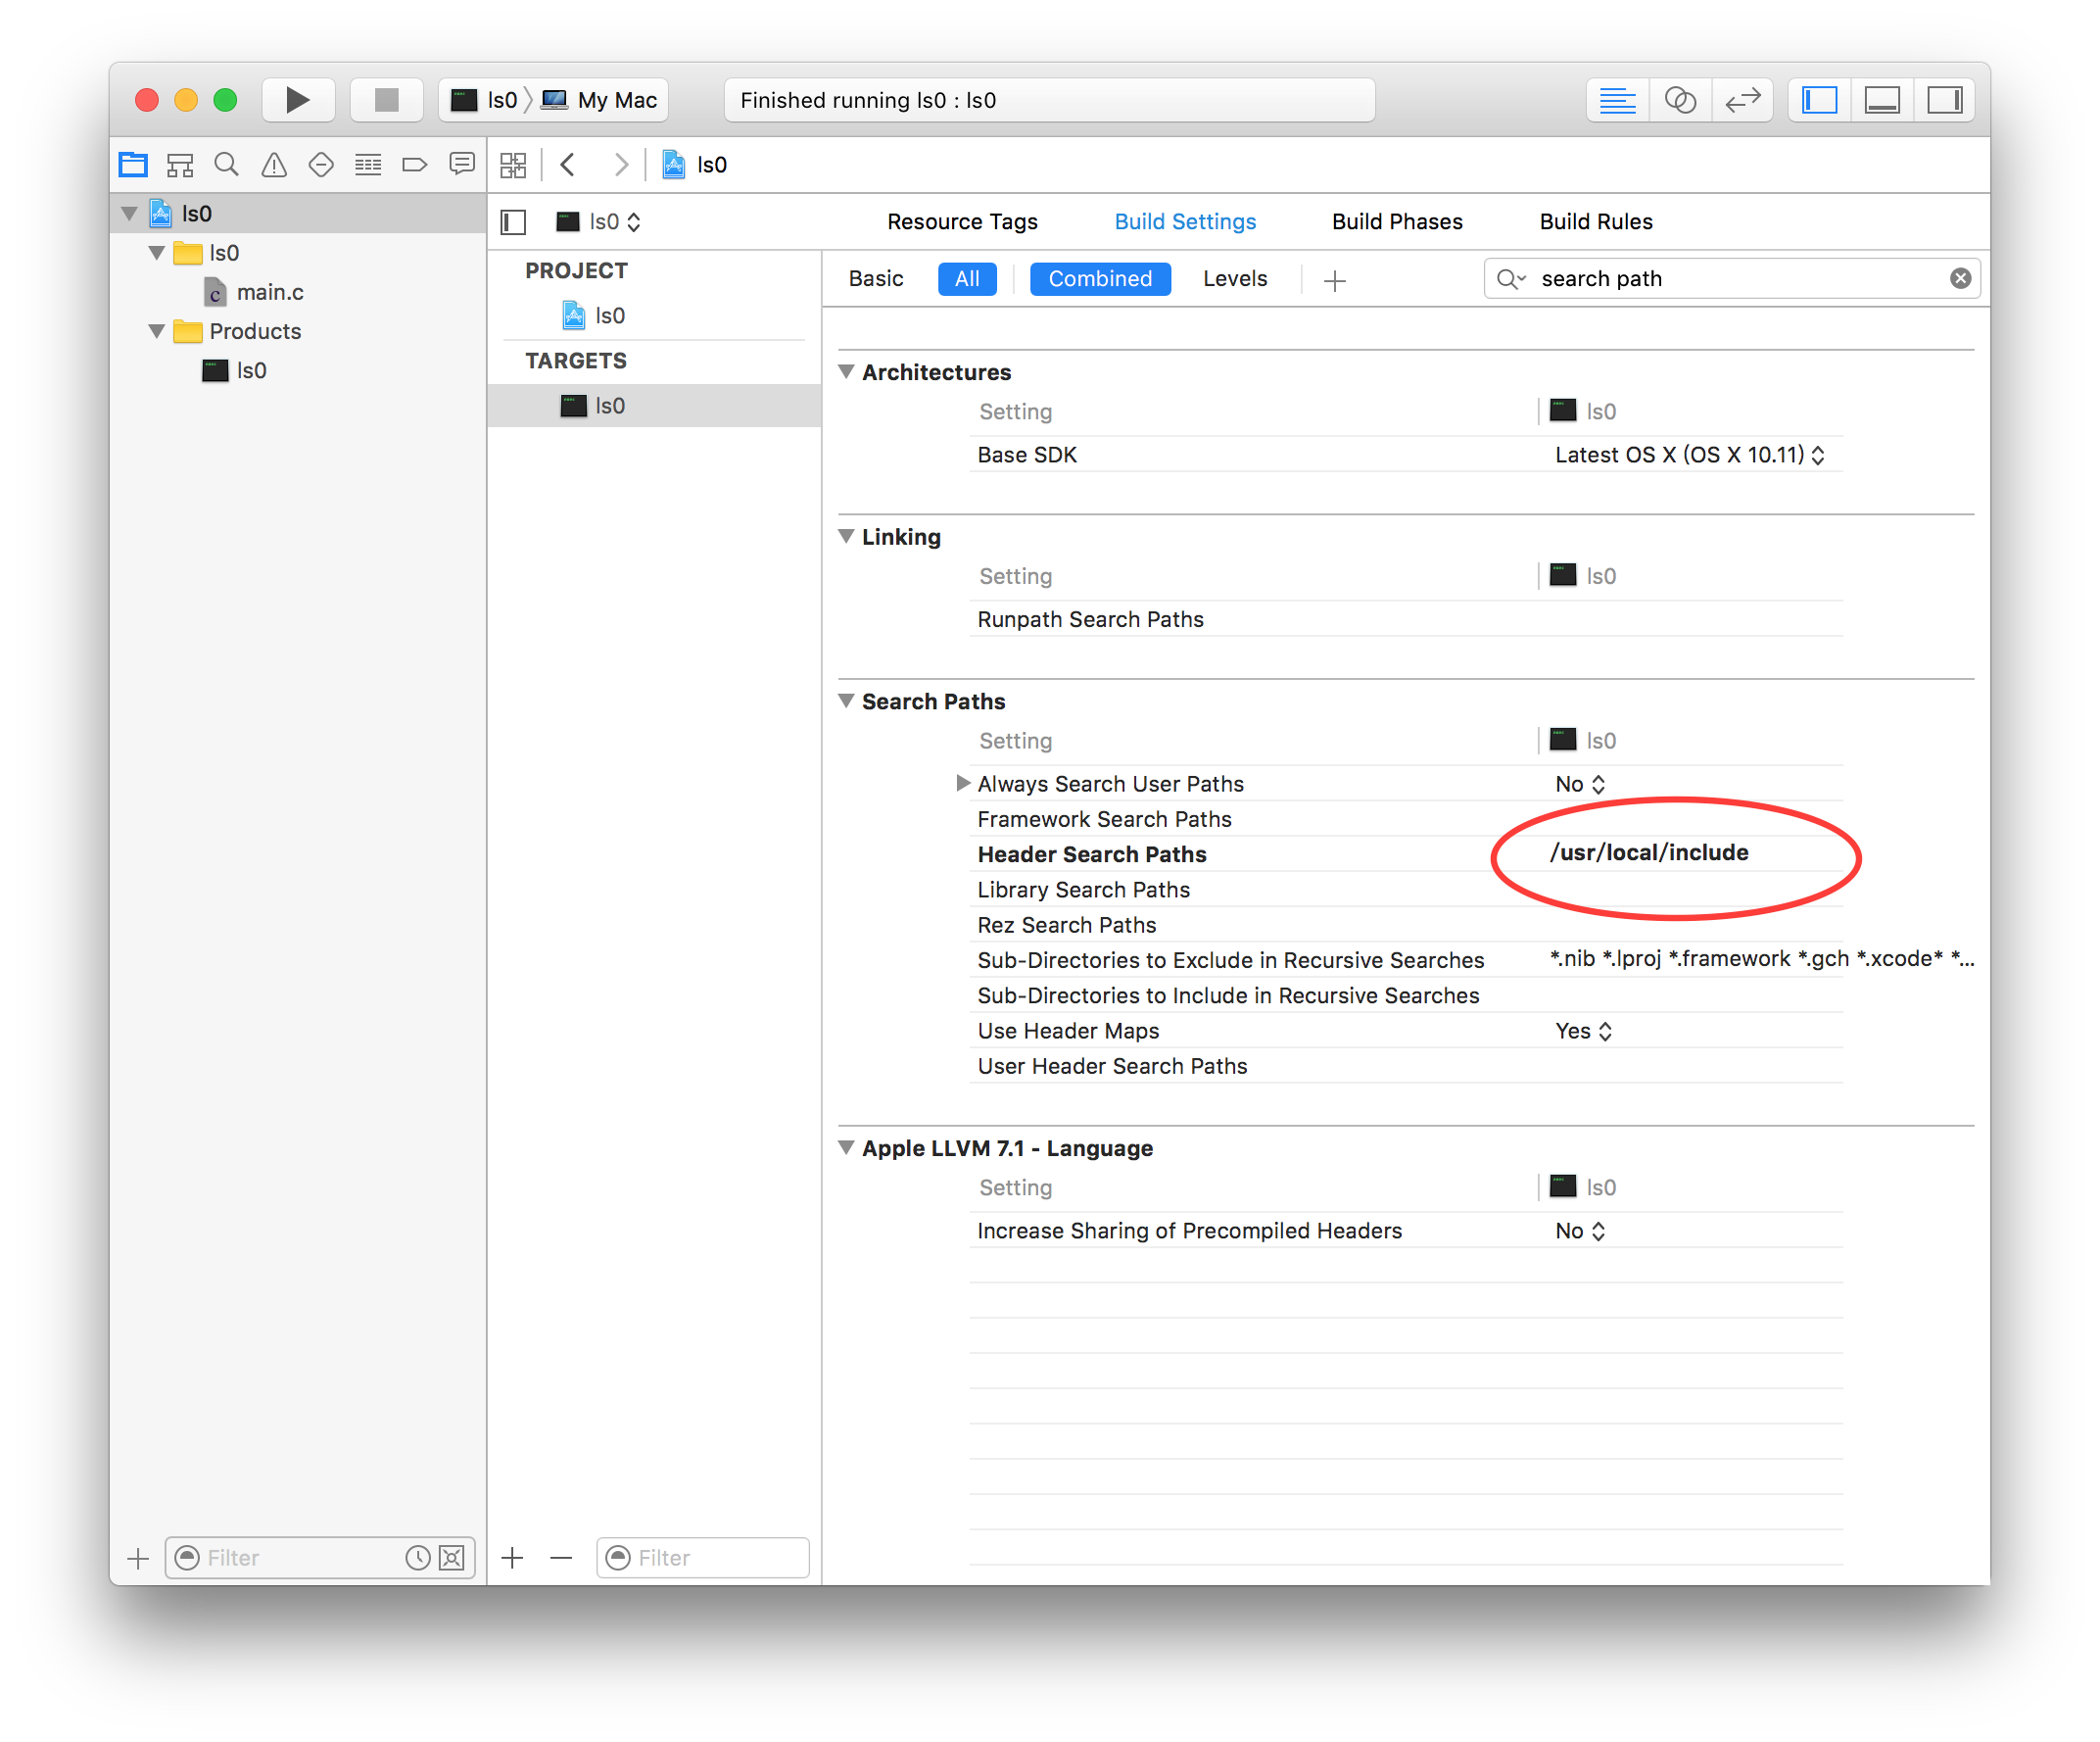
Task: Collapse the ls0 folder group
Action: click(157, 252)
